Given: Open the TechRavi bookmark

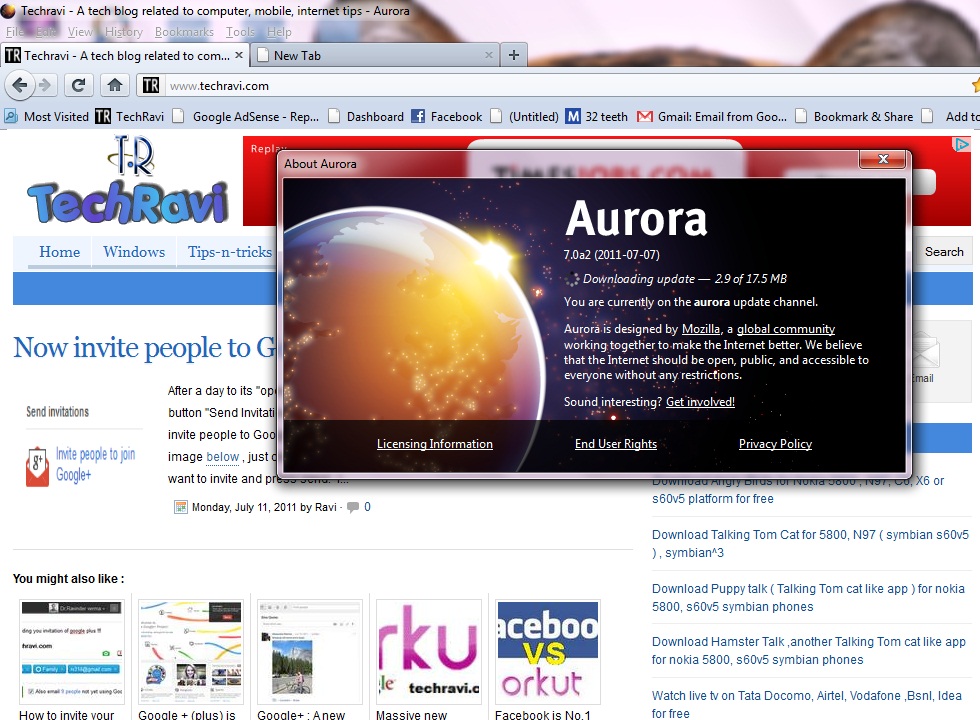Looking at the screenshot, I should coord(130,116).
